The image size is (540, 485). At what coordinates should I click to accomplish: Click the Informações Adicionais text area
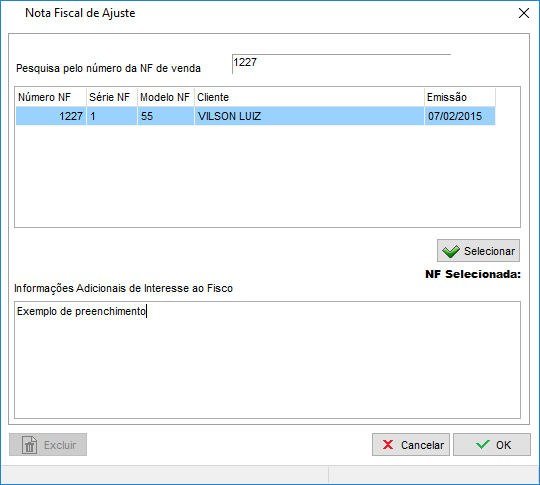[x=267, y=360]
